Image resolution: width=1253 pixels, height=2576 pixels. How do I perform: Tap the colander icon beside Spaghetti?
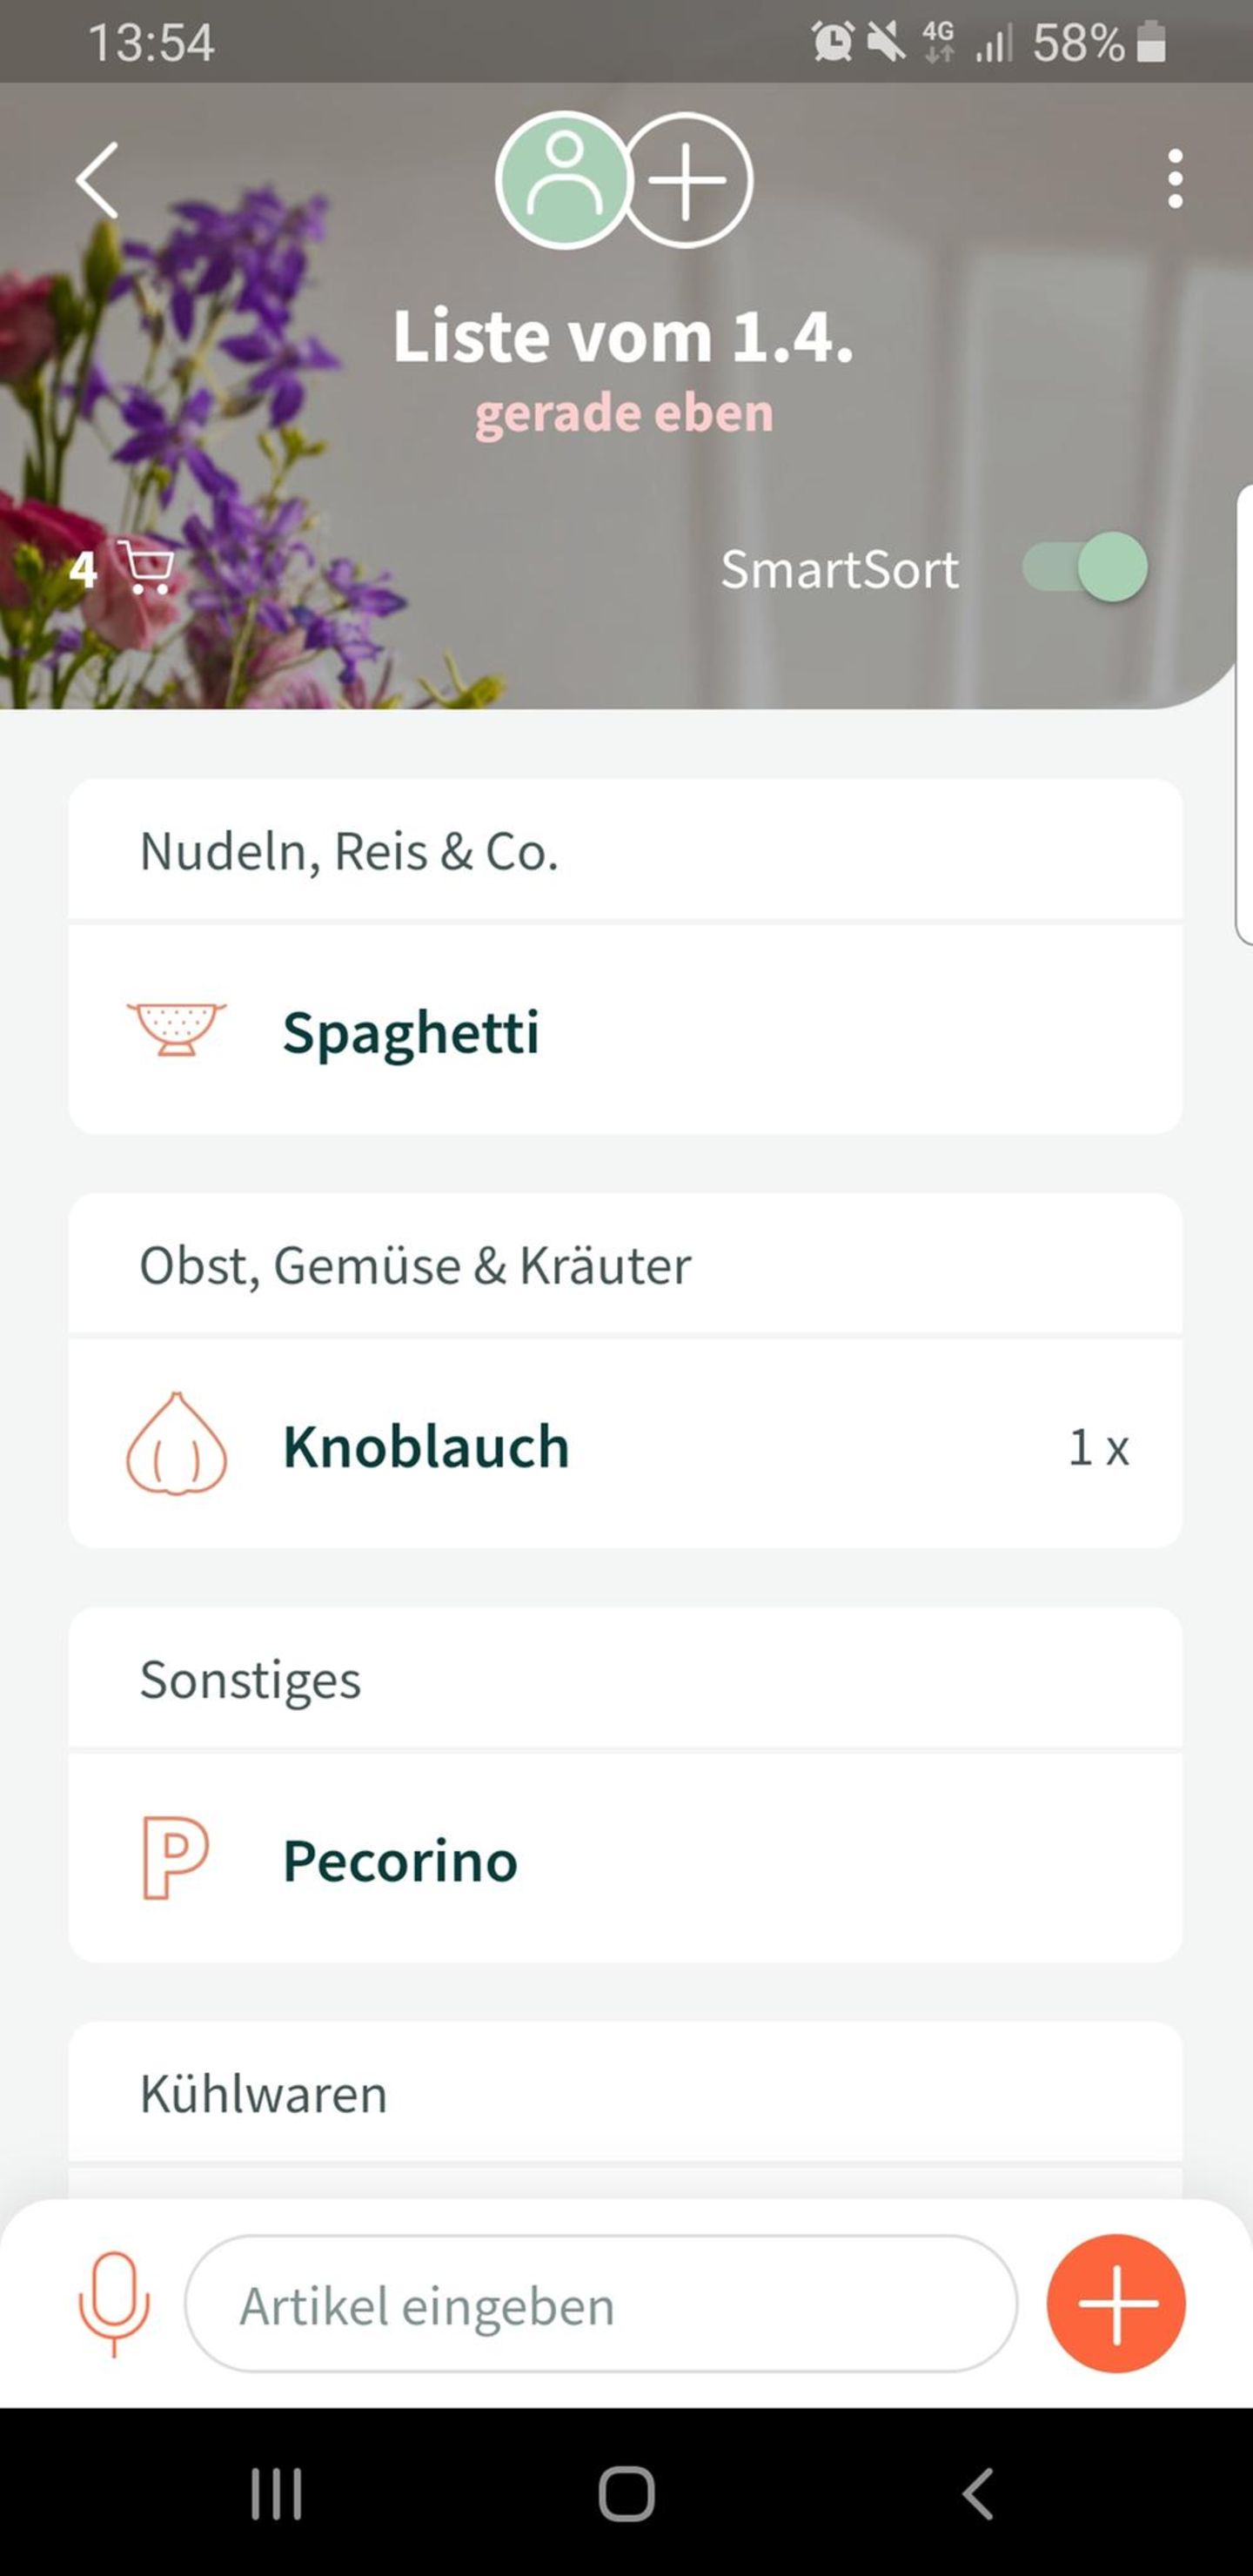[x=176, y=1030]
